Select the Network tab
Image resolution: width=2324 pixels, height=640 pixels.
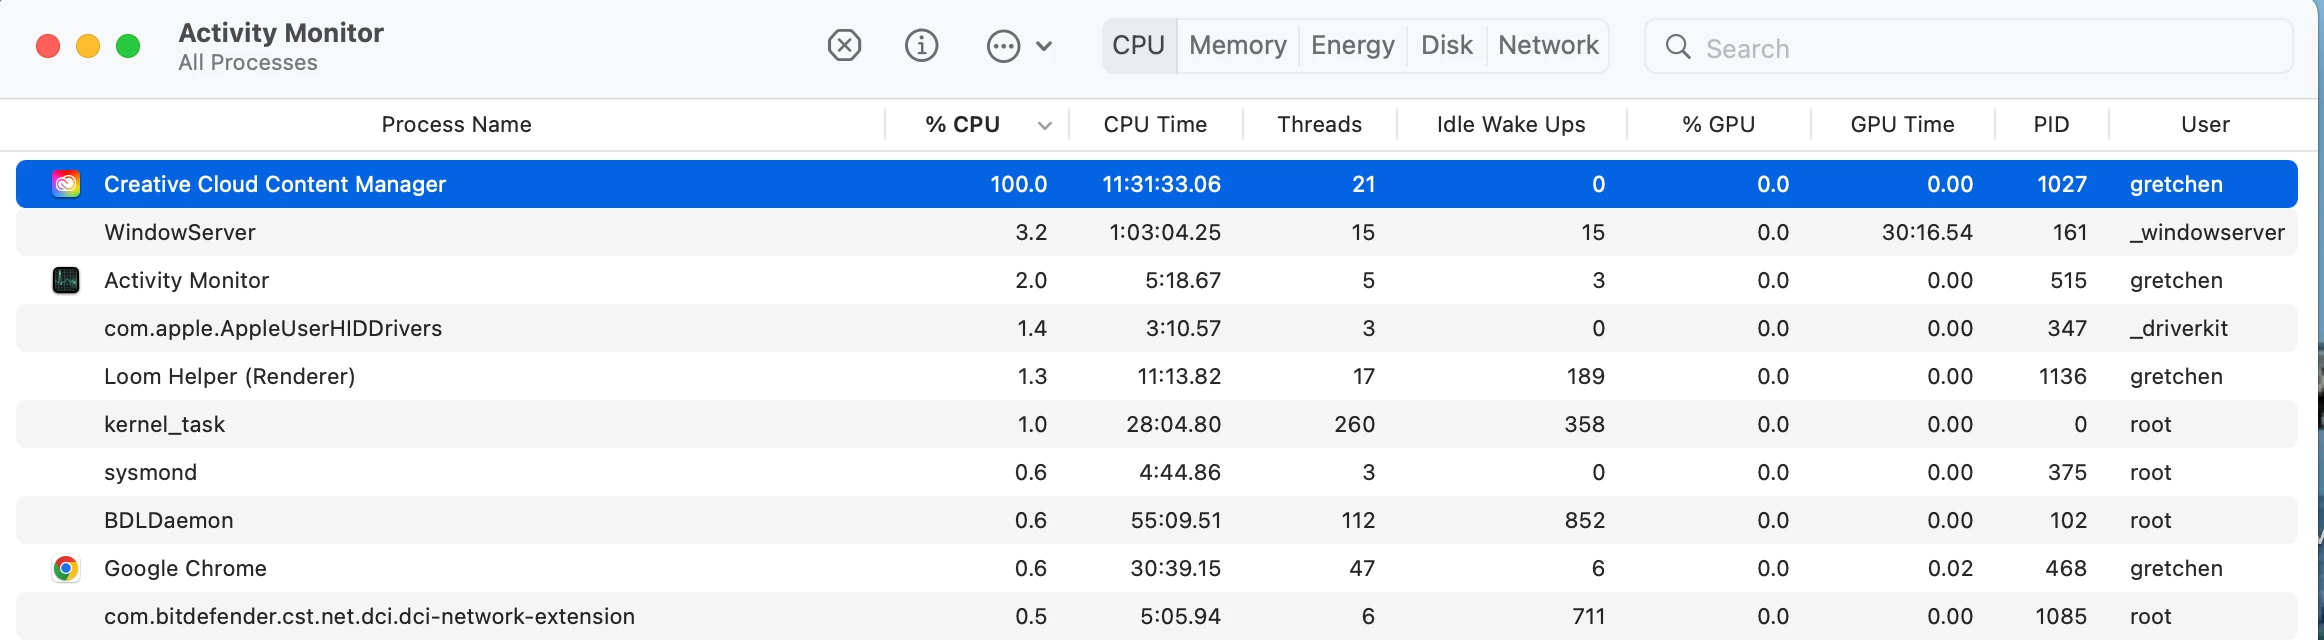tap(1548, 46)
